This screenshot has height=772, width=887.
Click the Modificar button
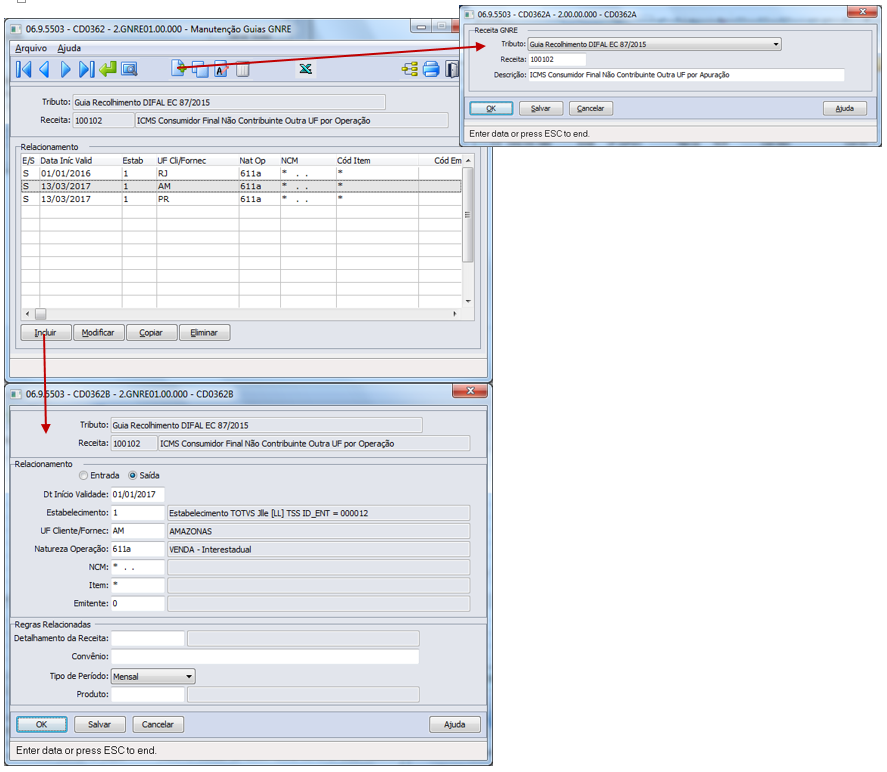[98, 333]
